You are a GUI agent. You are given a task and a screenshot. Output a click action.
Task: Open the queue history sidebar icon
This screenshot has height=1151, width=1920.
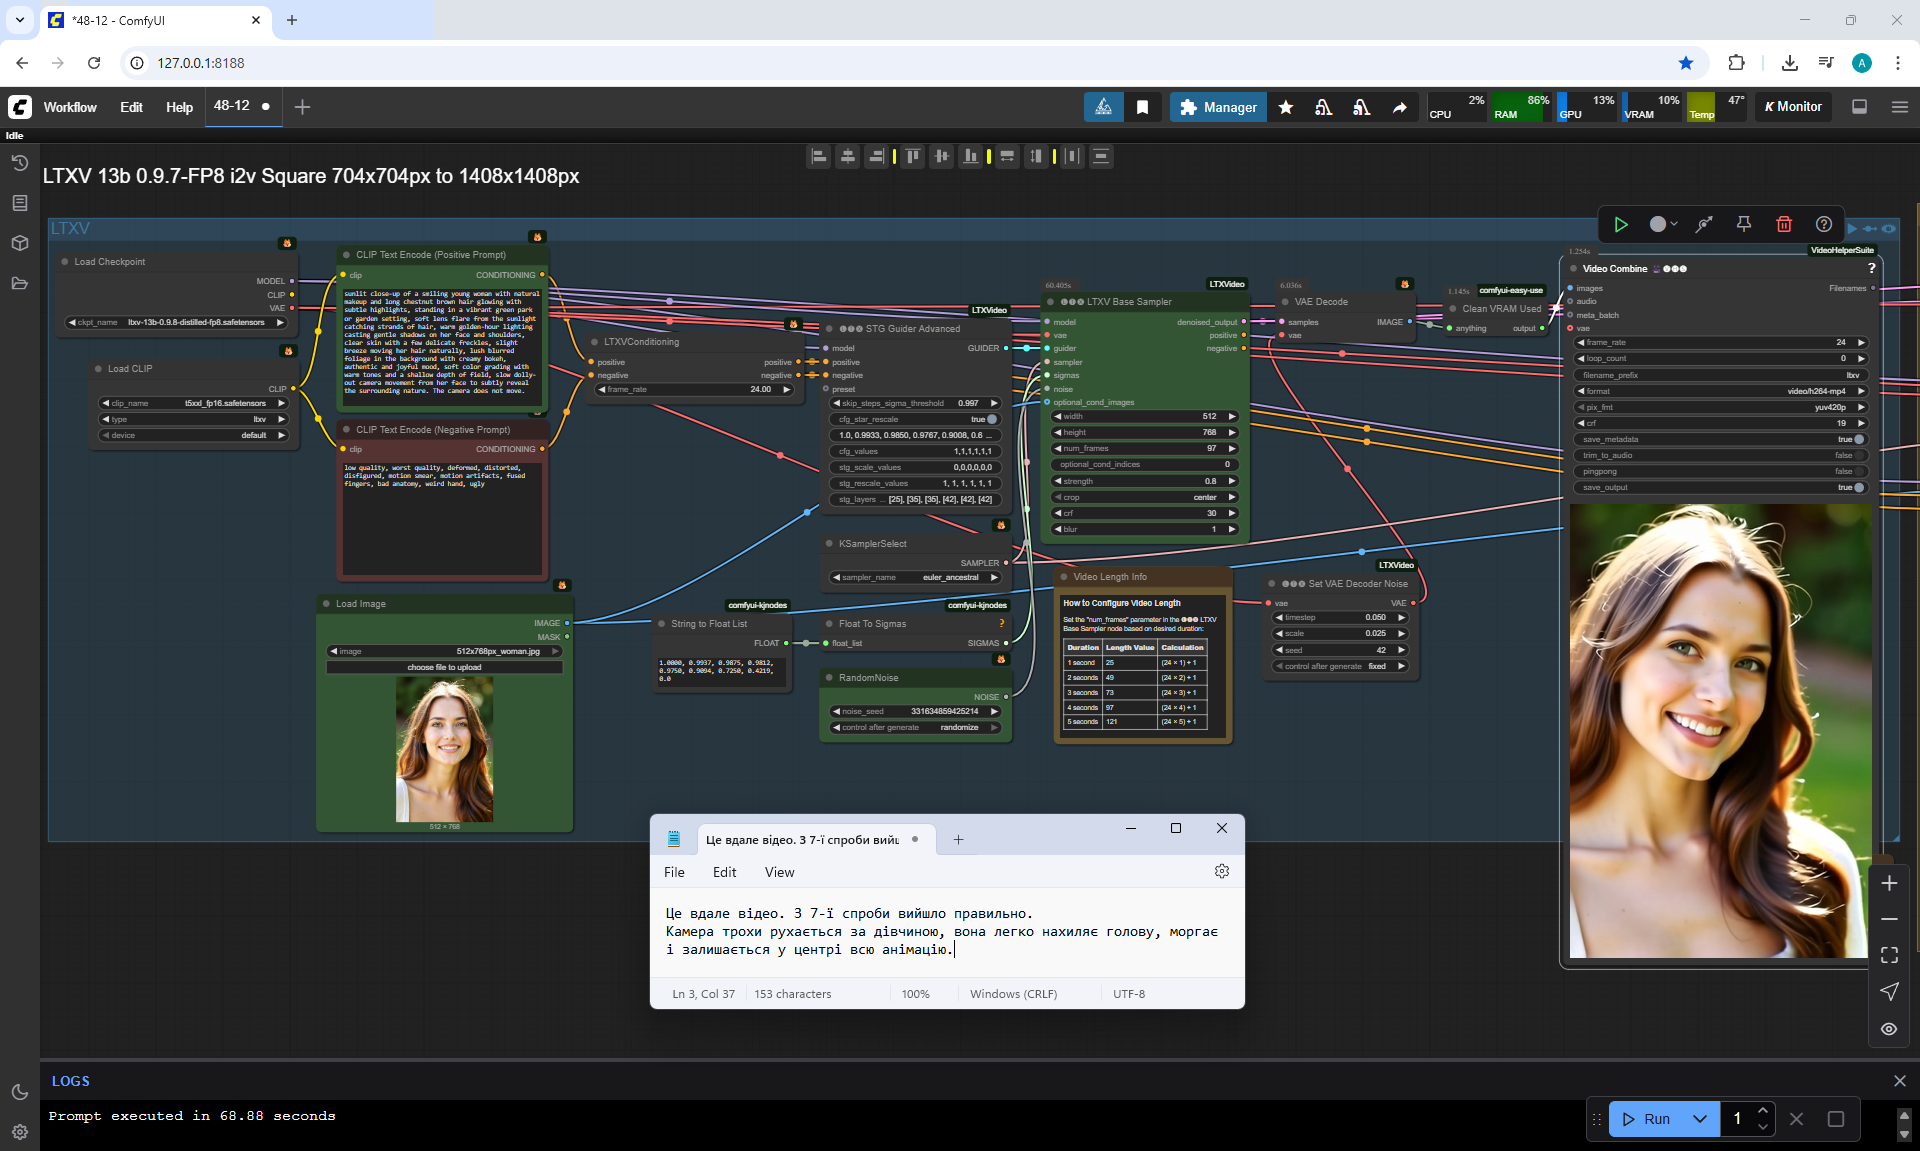click(x=19, y=163)
